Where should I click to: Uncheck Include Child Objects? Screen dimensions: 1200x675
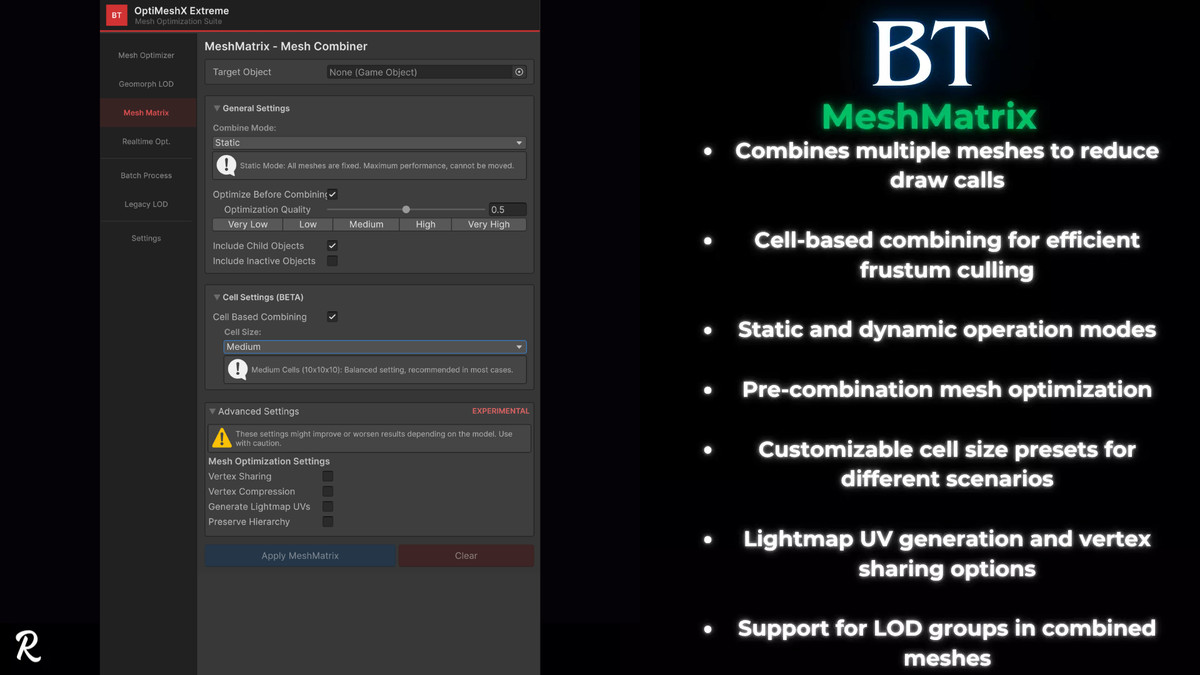click(332, 245)
